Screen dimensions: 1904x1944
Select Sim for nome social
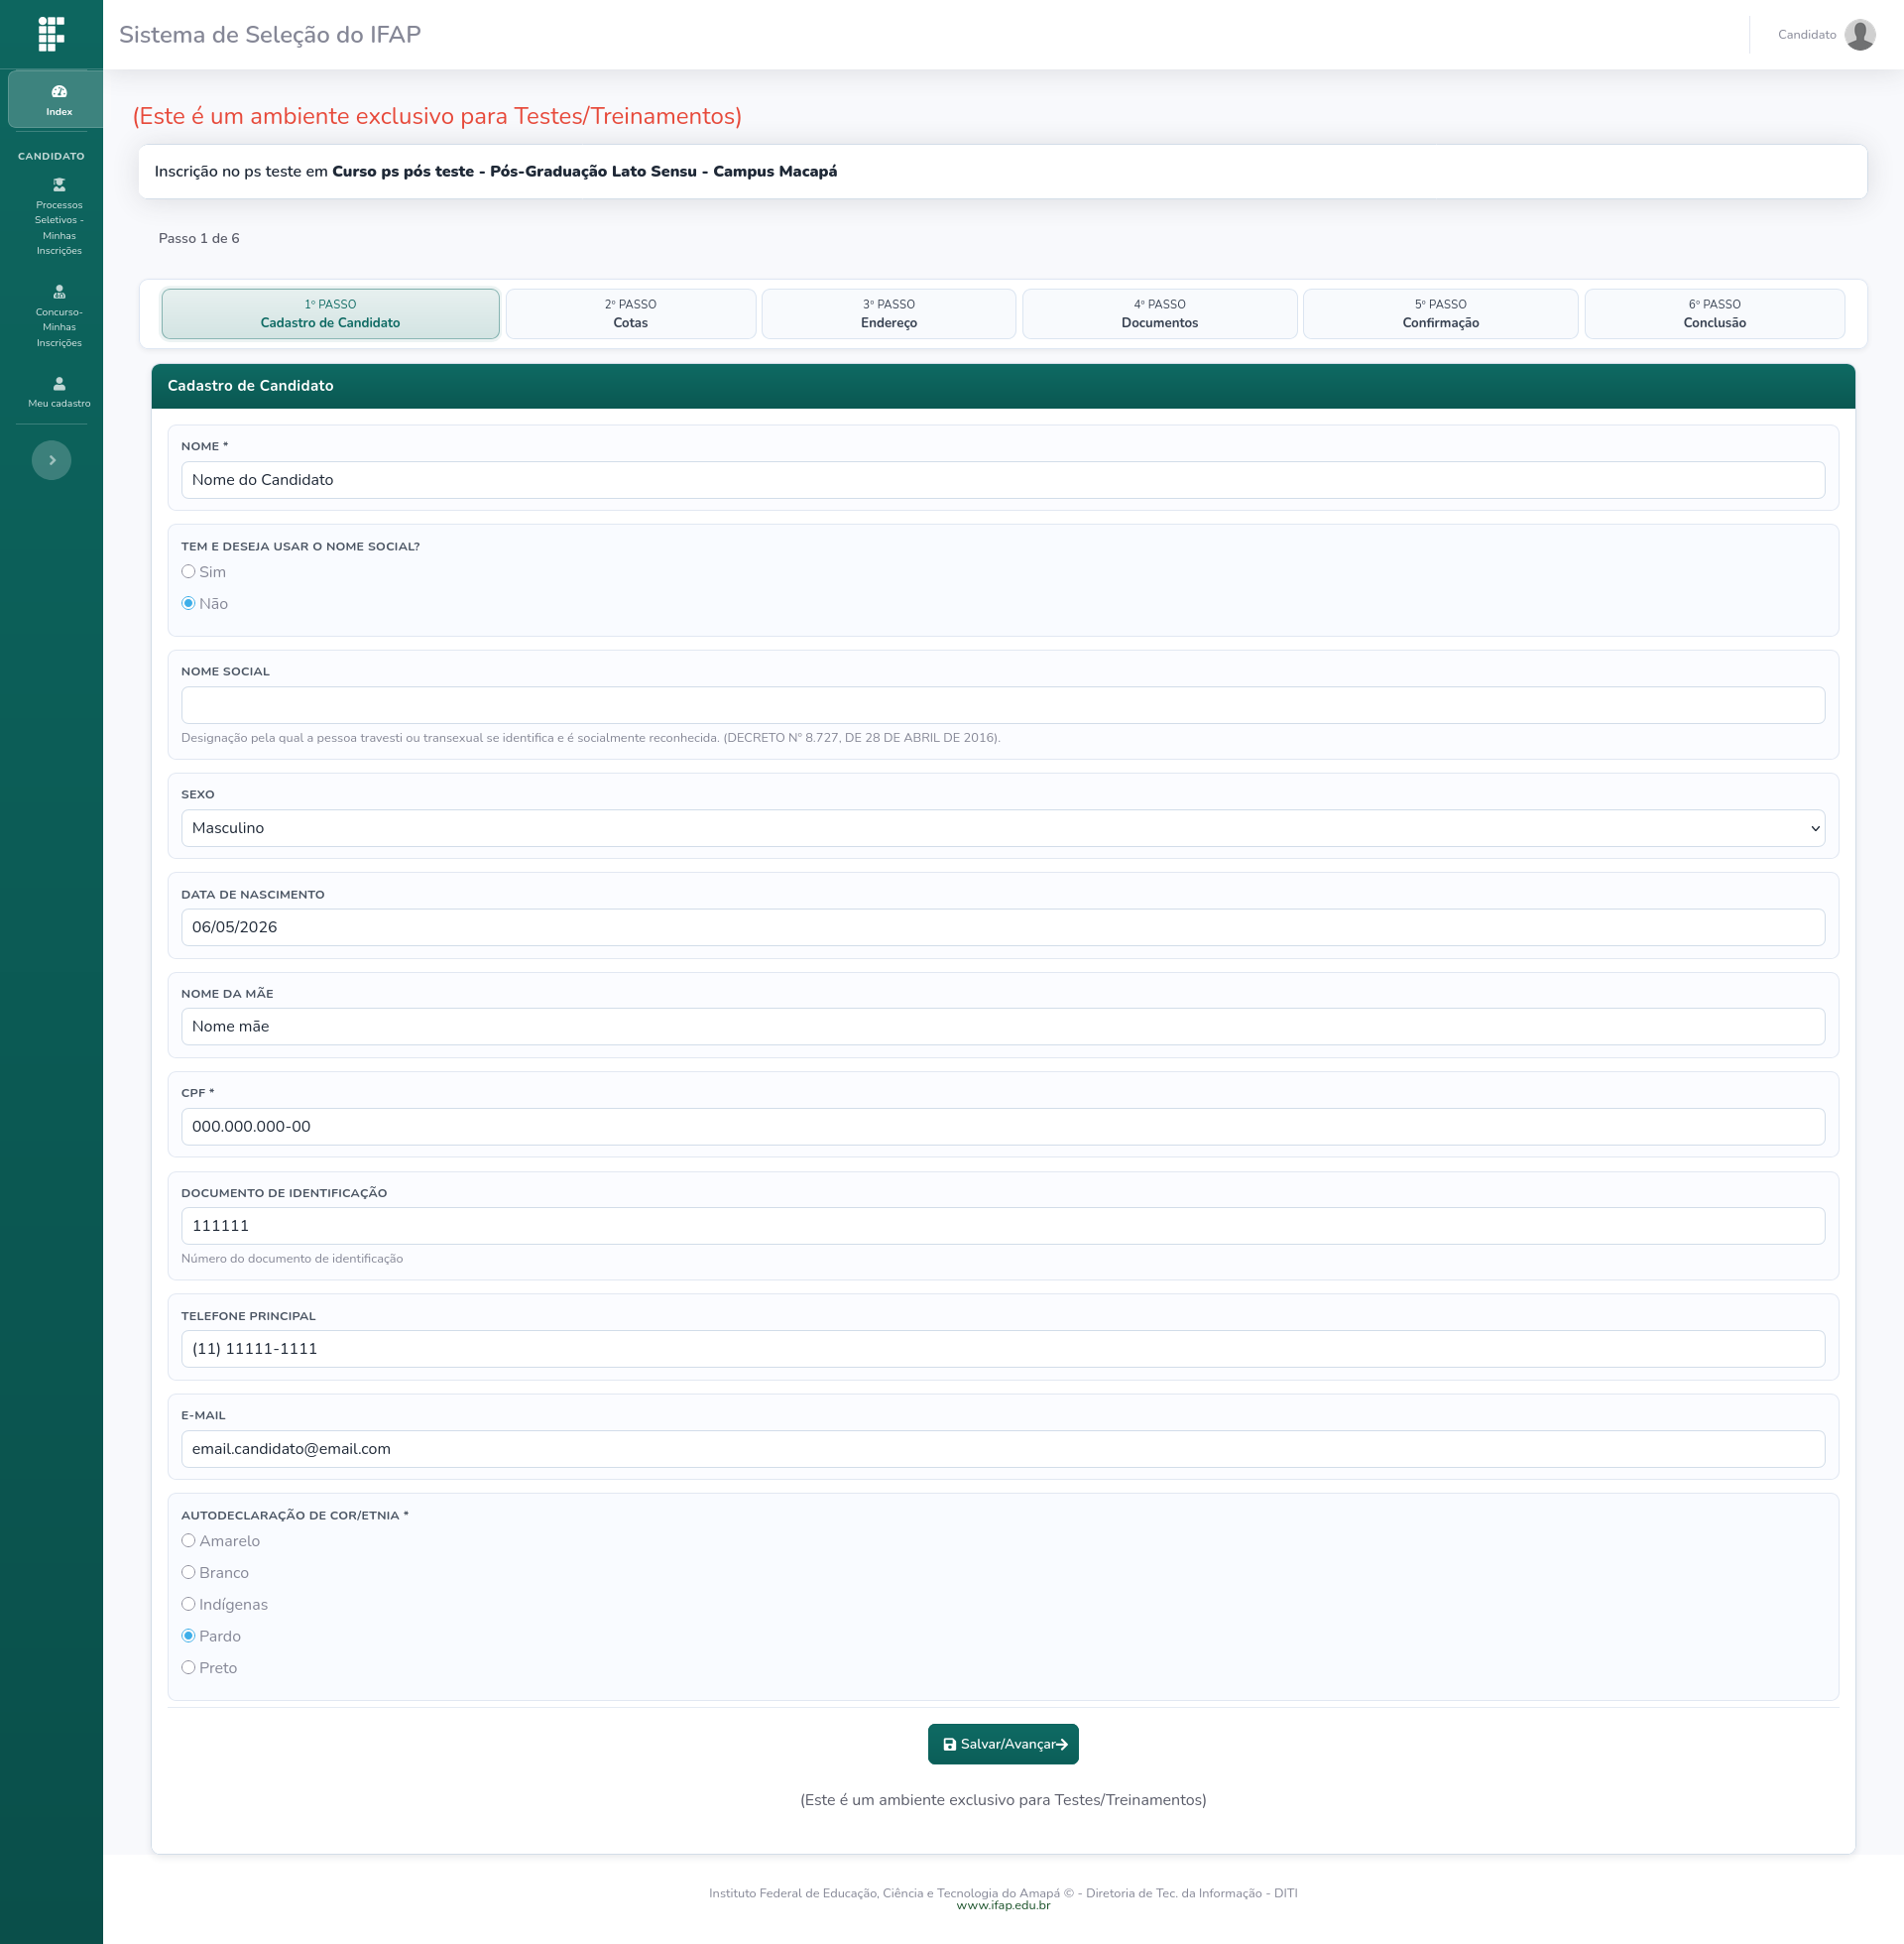(188, 572)
